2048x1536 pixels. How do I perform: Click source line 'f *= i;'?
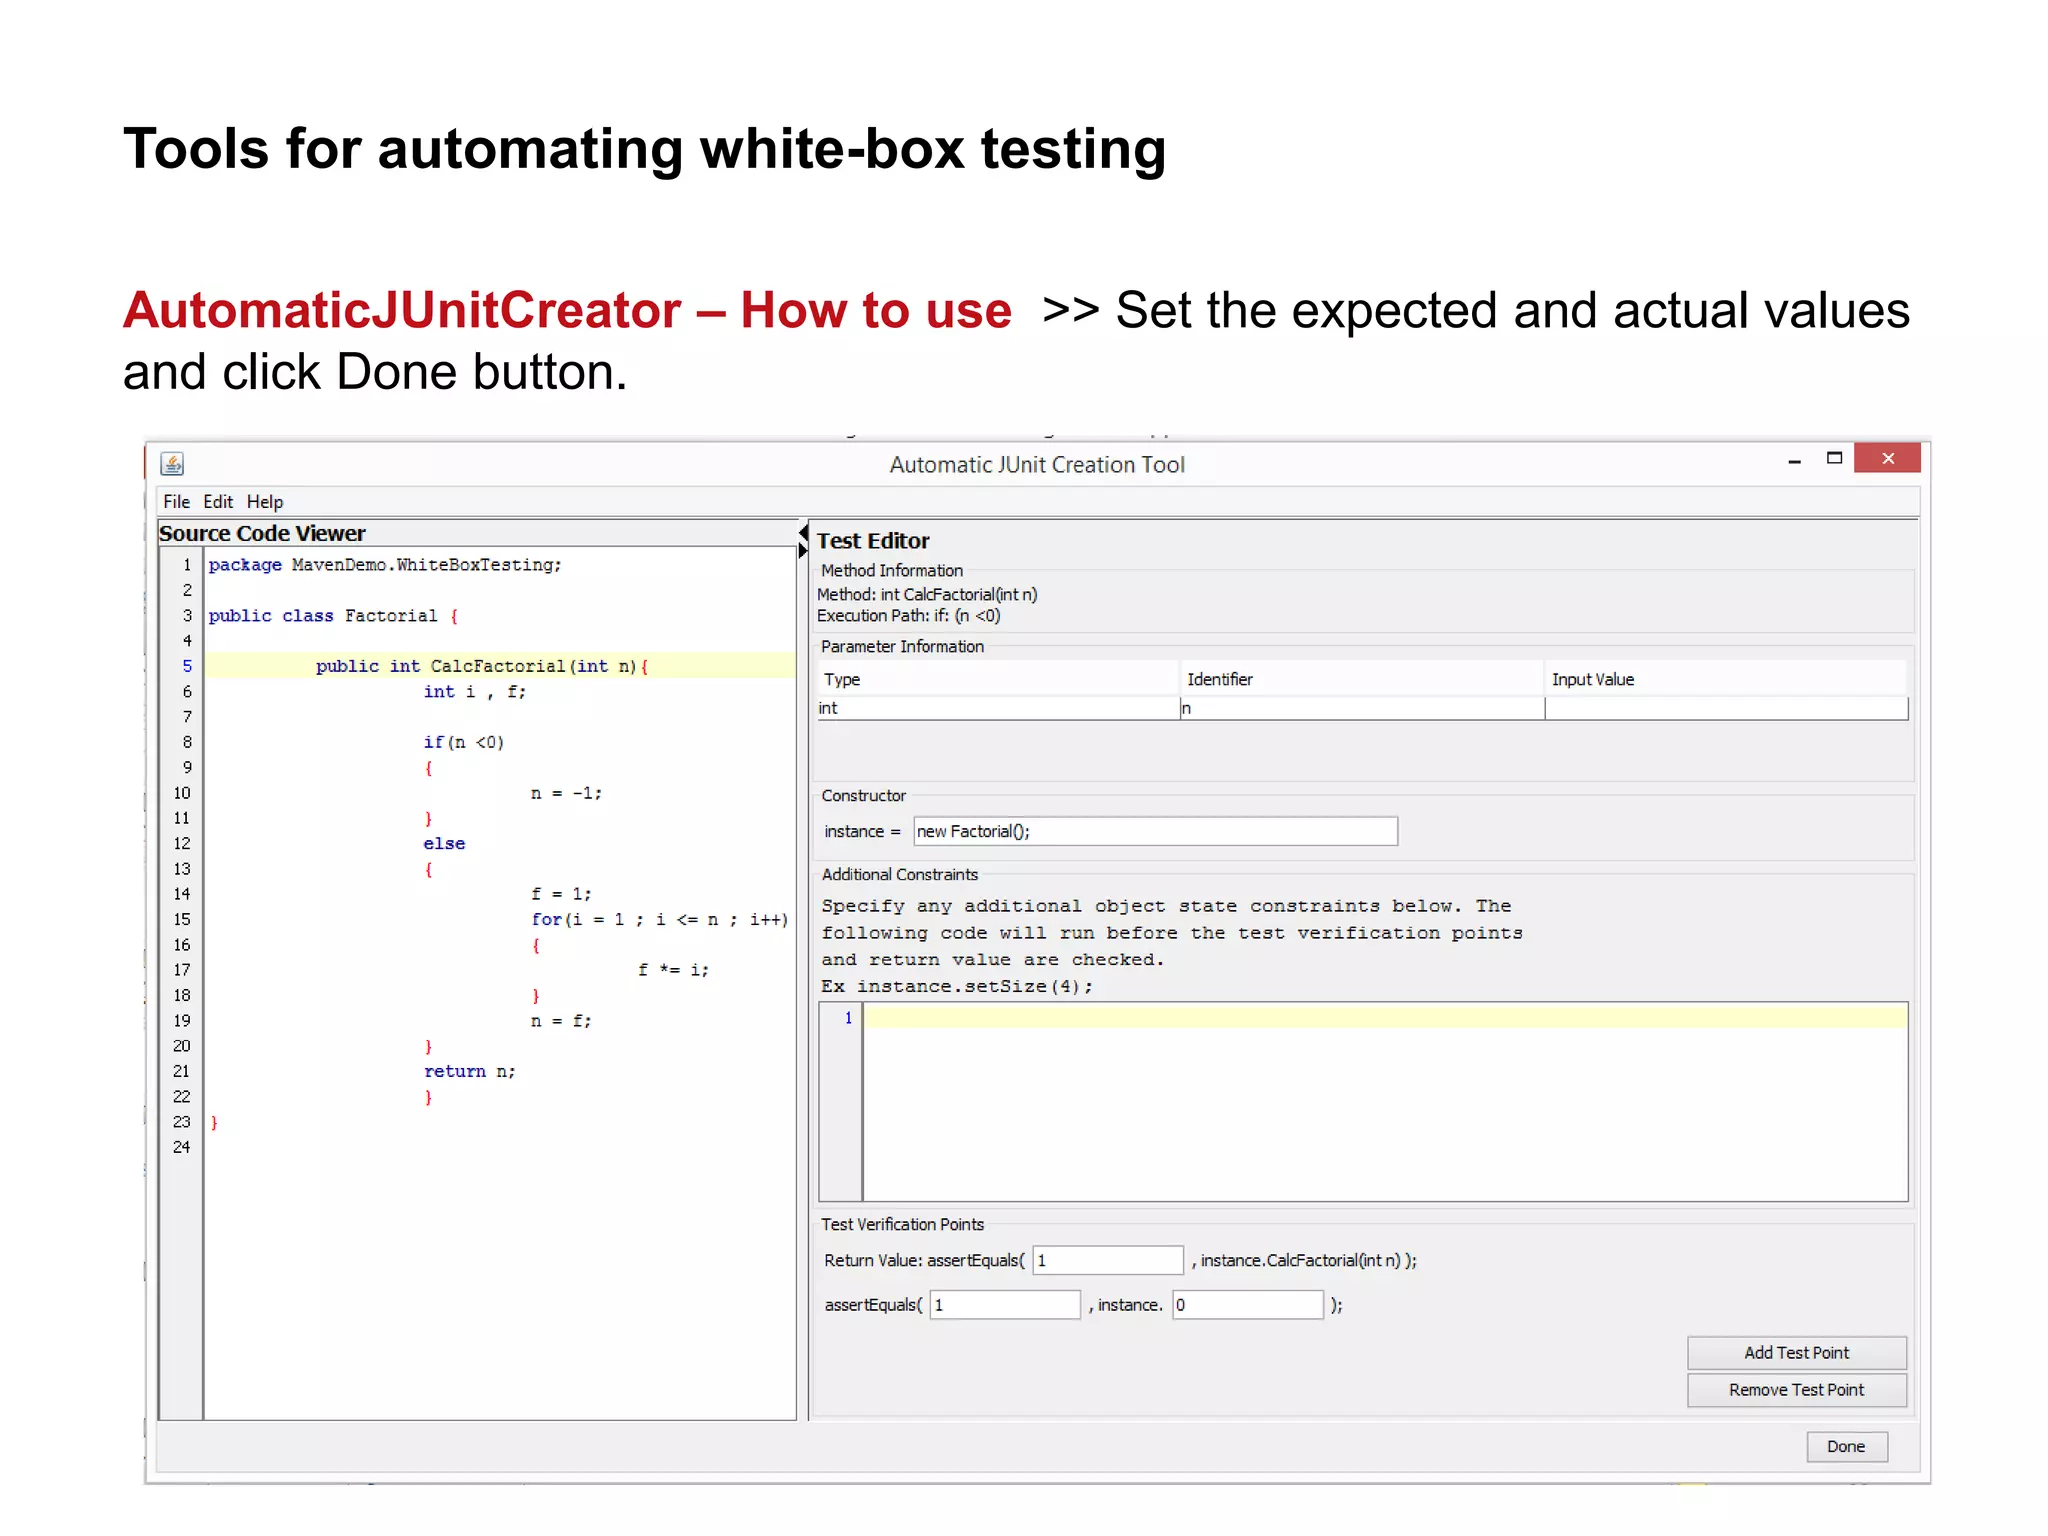pos(674,970)
